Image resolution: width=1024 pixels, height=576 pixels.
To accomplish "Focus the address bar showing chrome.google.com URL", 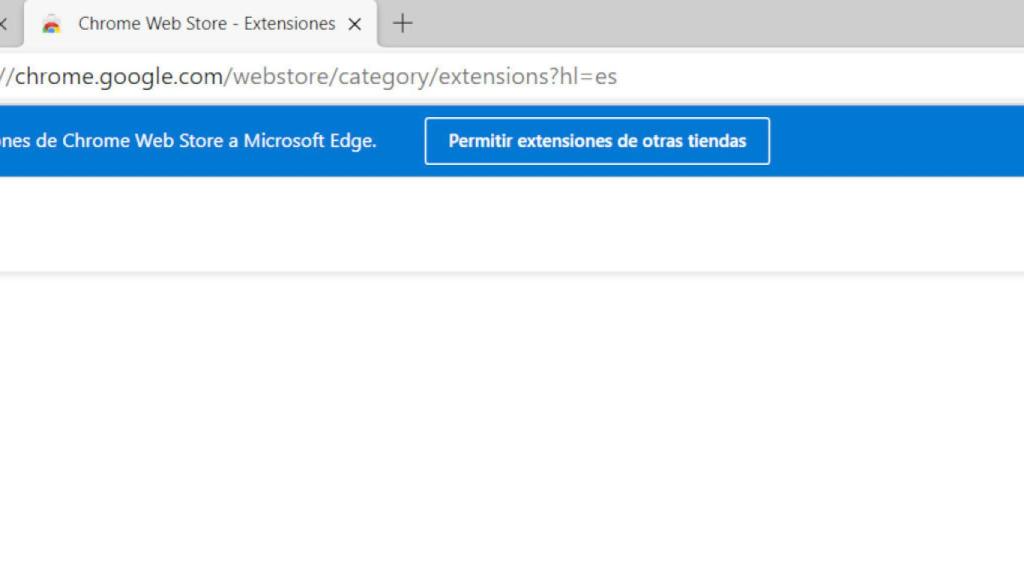I will coord(512,77).
